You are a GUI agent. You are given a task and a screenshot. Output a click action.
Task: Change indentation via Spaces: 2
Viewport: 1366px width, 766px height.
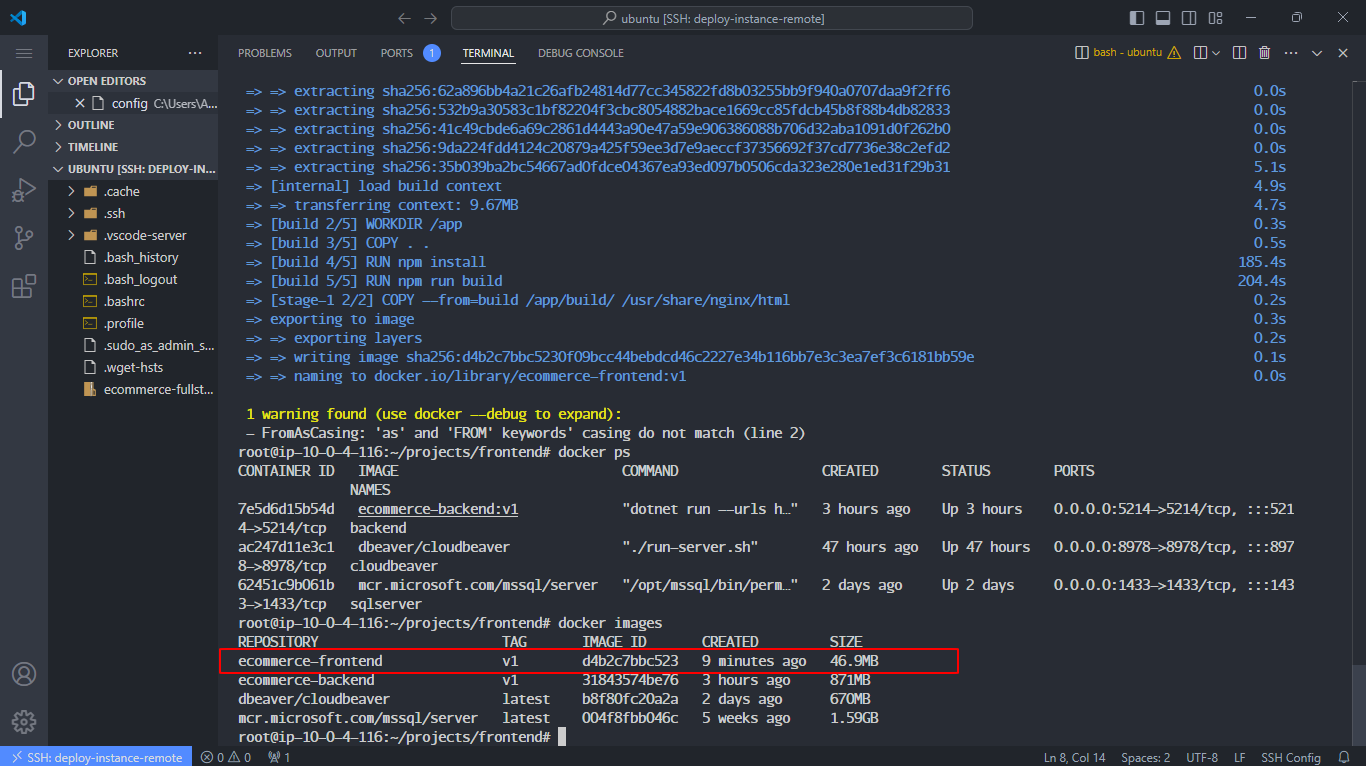(1147, 757)
